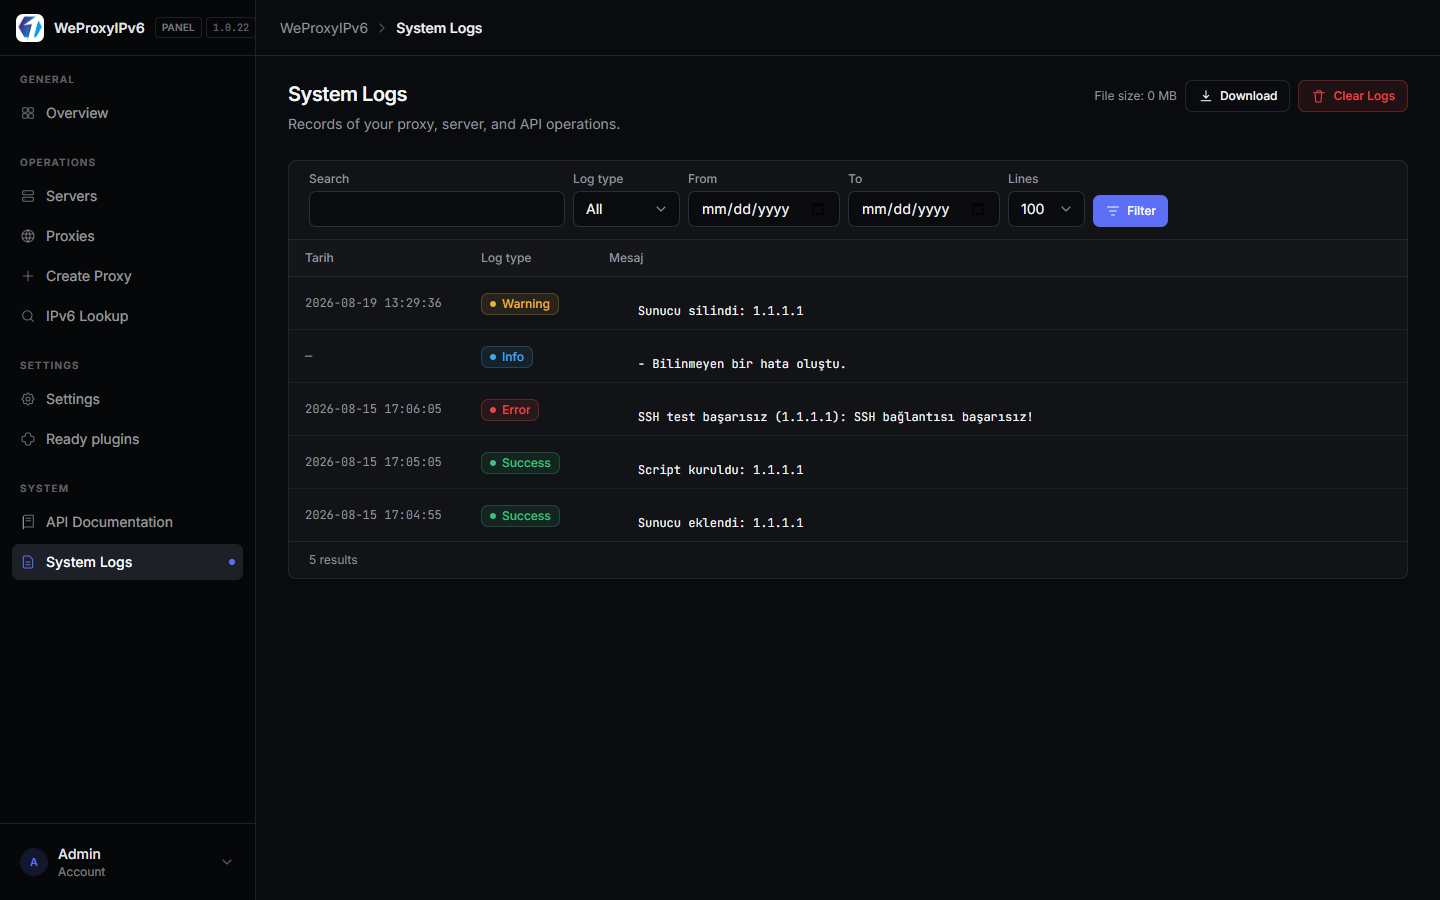Select System Logs sidebar item
Image resolution: width=1440 pixels, height=900 pixels.
coord(127,562)
